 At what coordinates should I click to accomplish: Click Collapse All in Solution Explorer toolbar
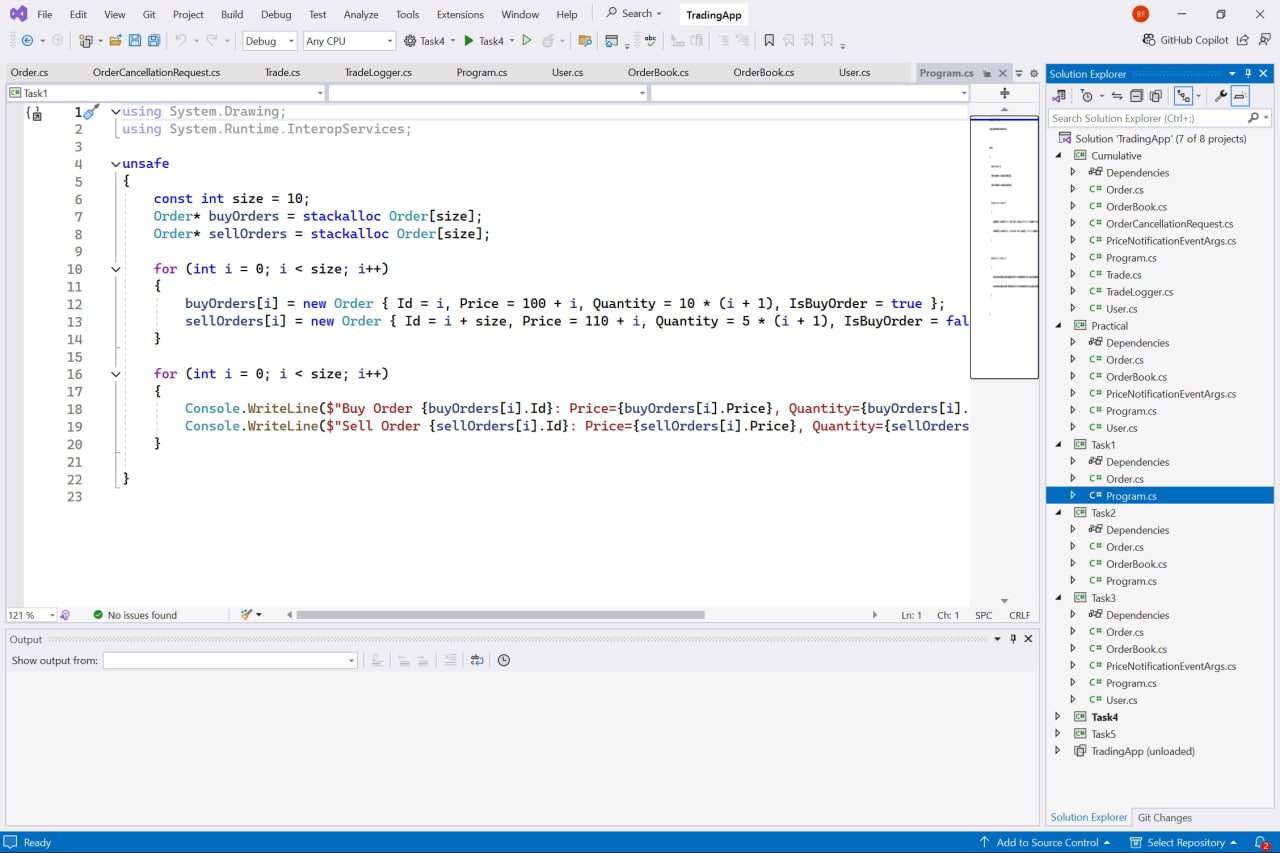point(1136,96)
